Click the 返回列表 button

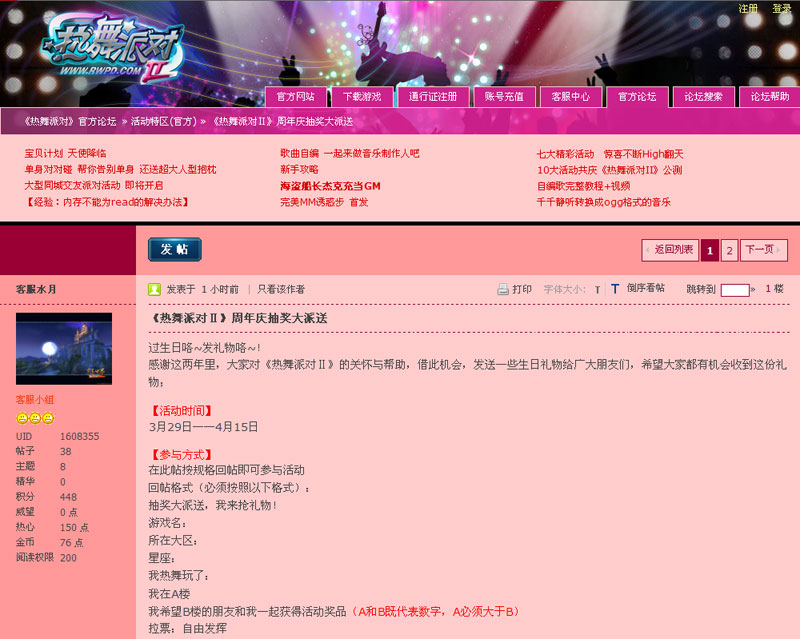[x=670, y=250]
